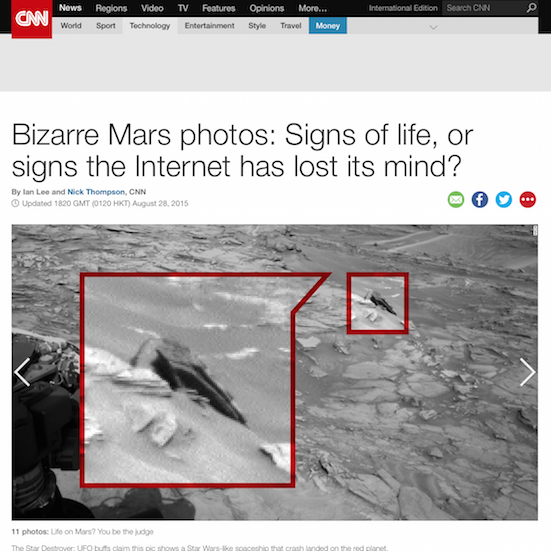Open Nick Thompson's author page
The image size is (551, 551).
(96, 192)
